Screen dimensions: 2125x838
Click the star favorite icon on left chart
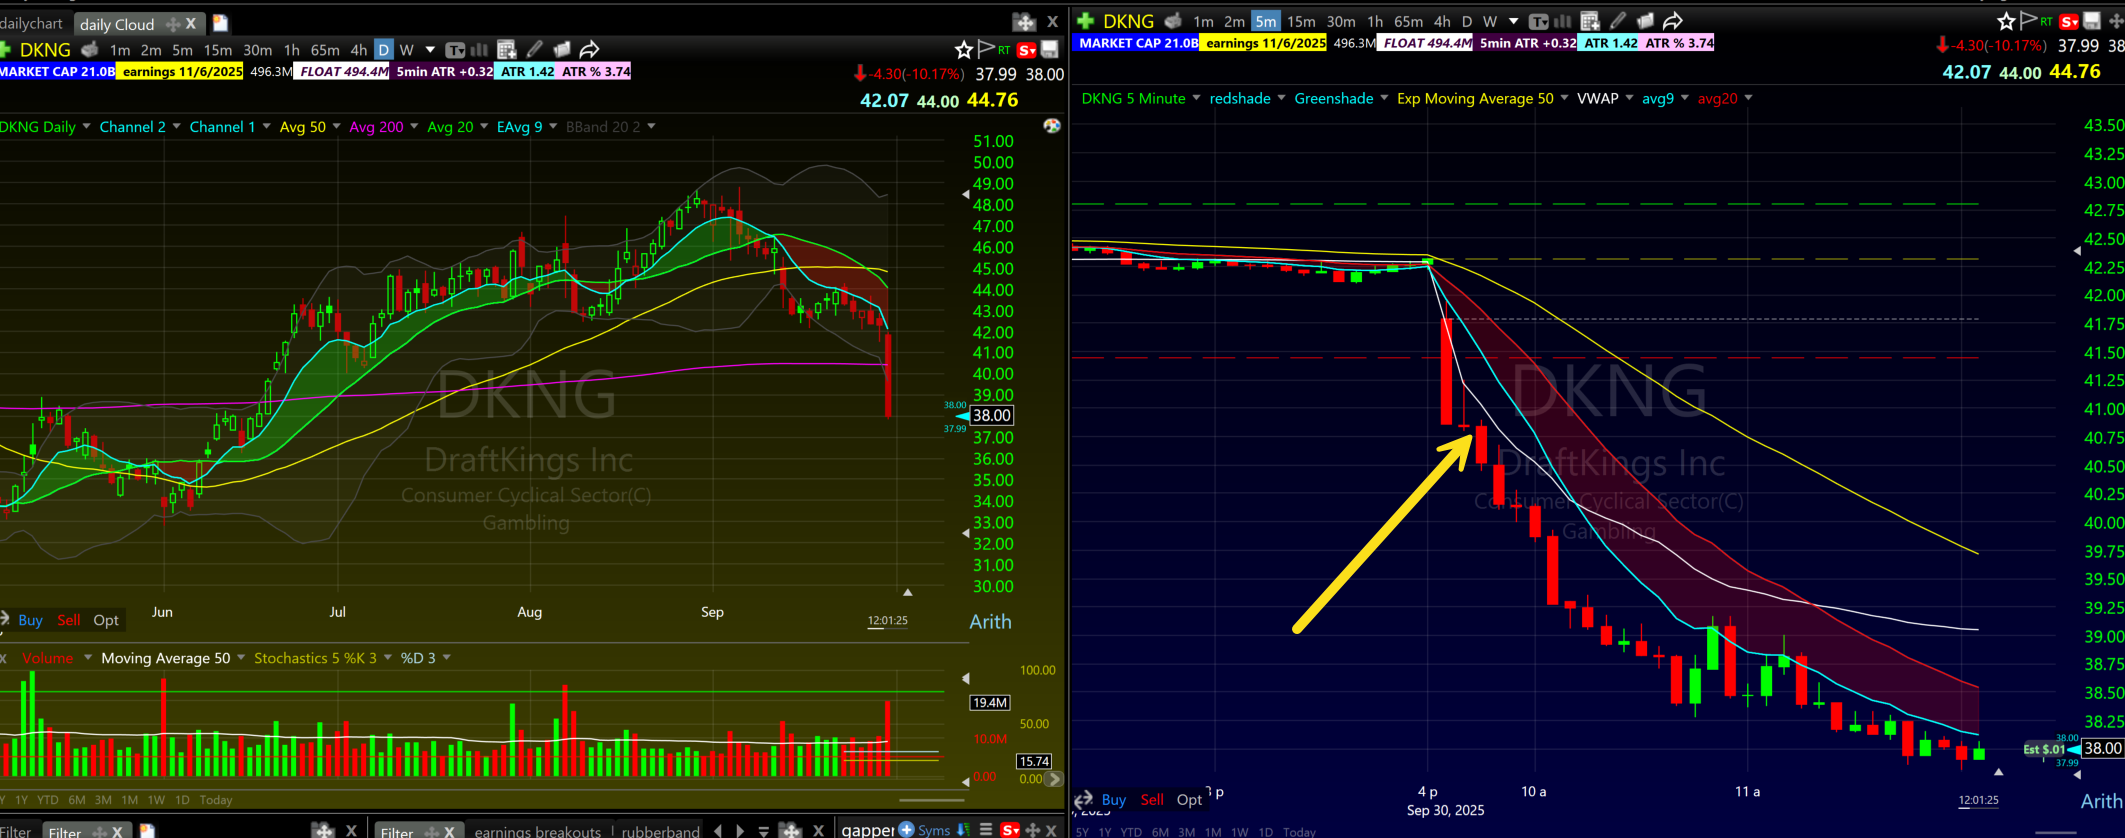point(963,49)
